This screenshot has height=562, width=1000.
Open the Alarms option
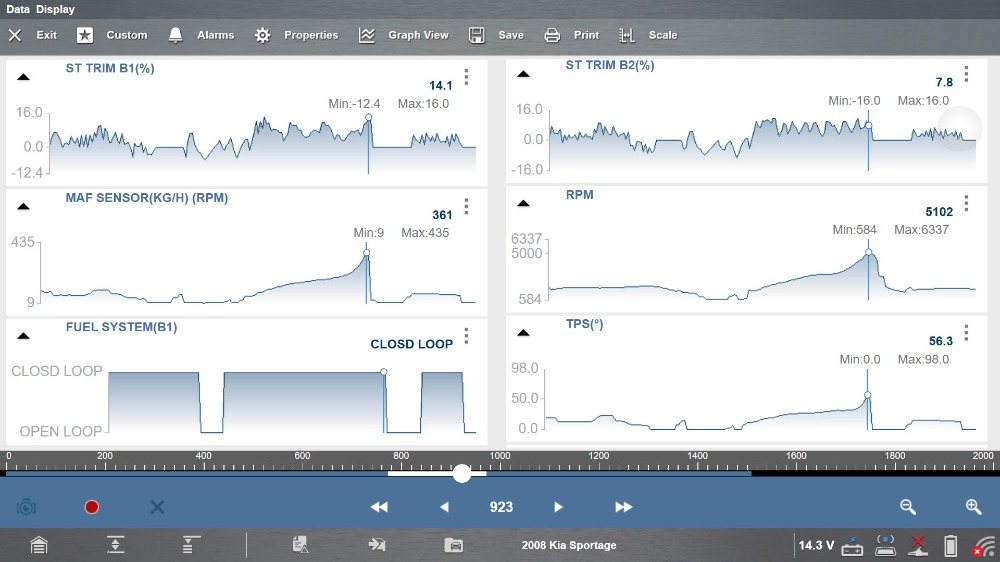201,35
